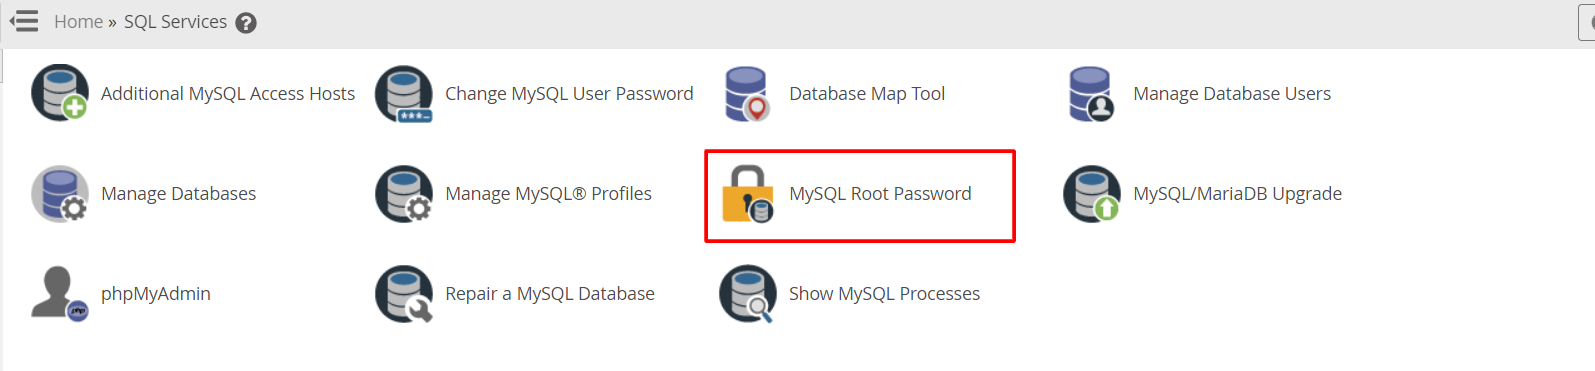The height and width of the screenshot is (371, 1595).
Task: Launch the phpMyAdmin user icon
Action: 60,293
